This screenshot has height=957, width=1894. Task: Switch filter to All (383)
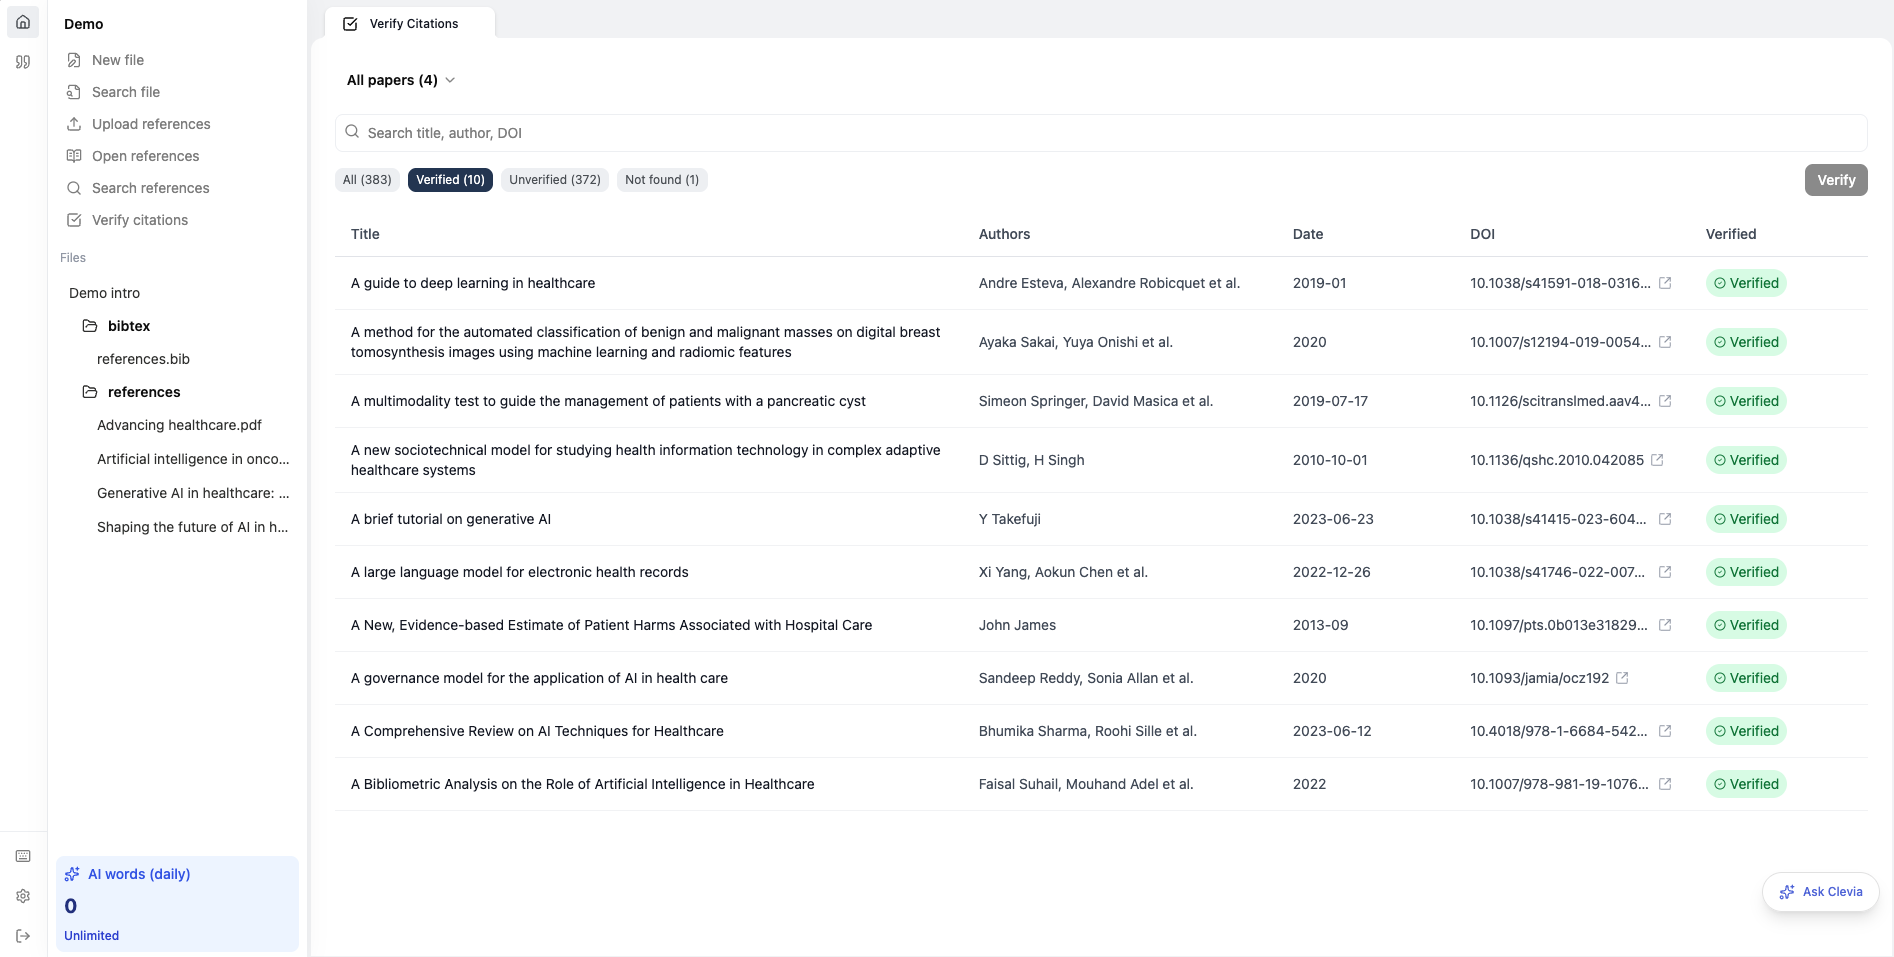[x=367, y=179]
